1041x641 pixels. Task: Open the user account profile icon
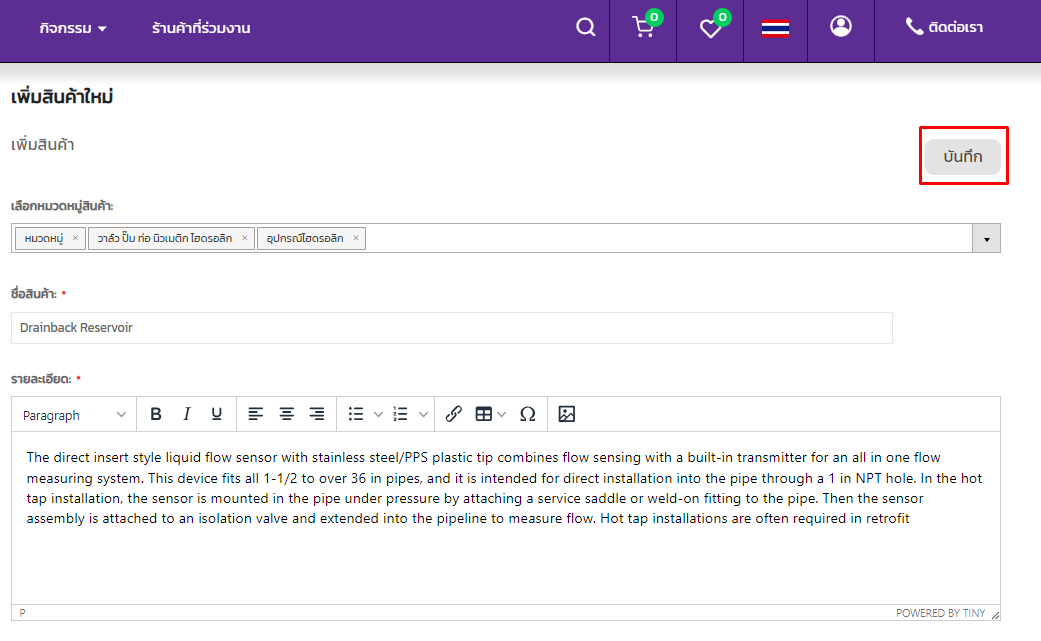coord(841,26)
